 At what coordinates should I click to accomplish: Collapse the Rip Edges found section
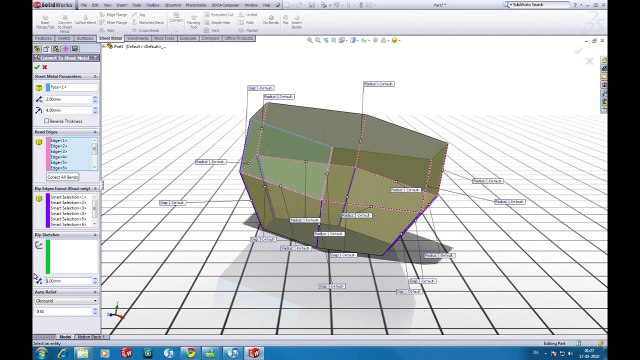[x=95, y=189]
